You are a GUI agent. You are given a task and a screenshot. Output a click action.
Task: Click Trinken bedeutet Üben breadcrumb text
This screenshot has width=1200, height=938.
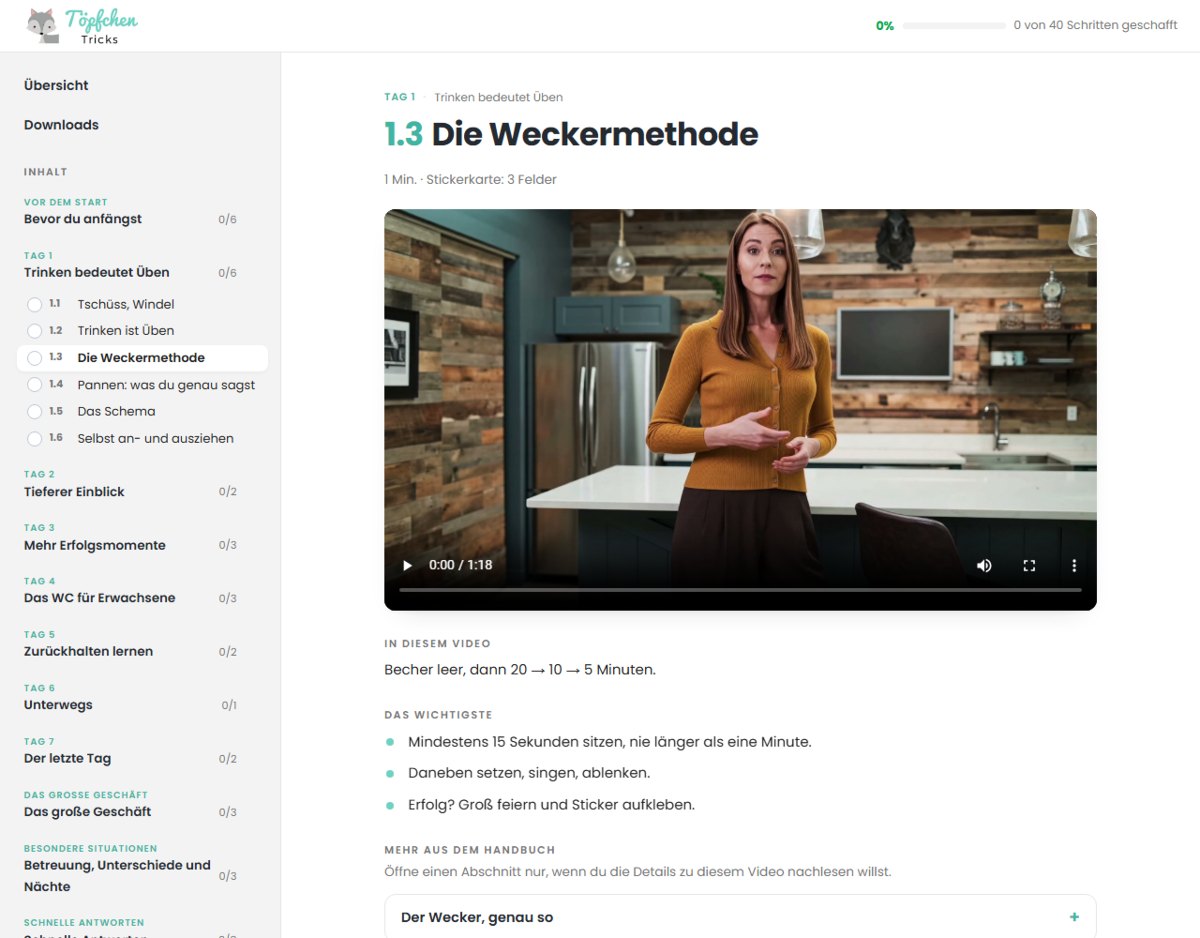498,97
